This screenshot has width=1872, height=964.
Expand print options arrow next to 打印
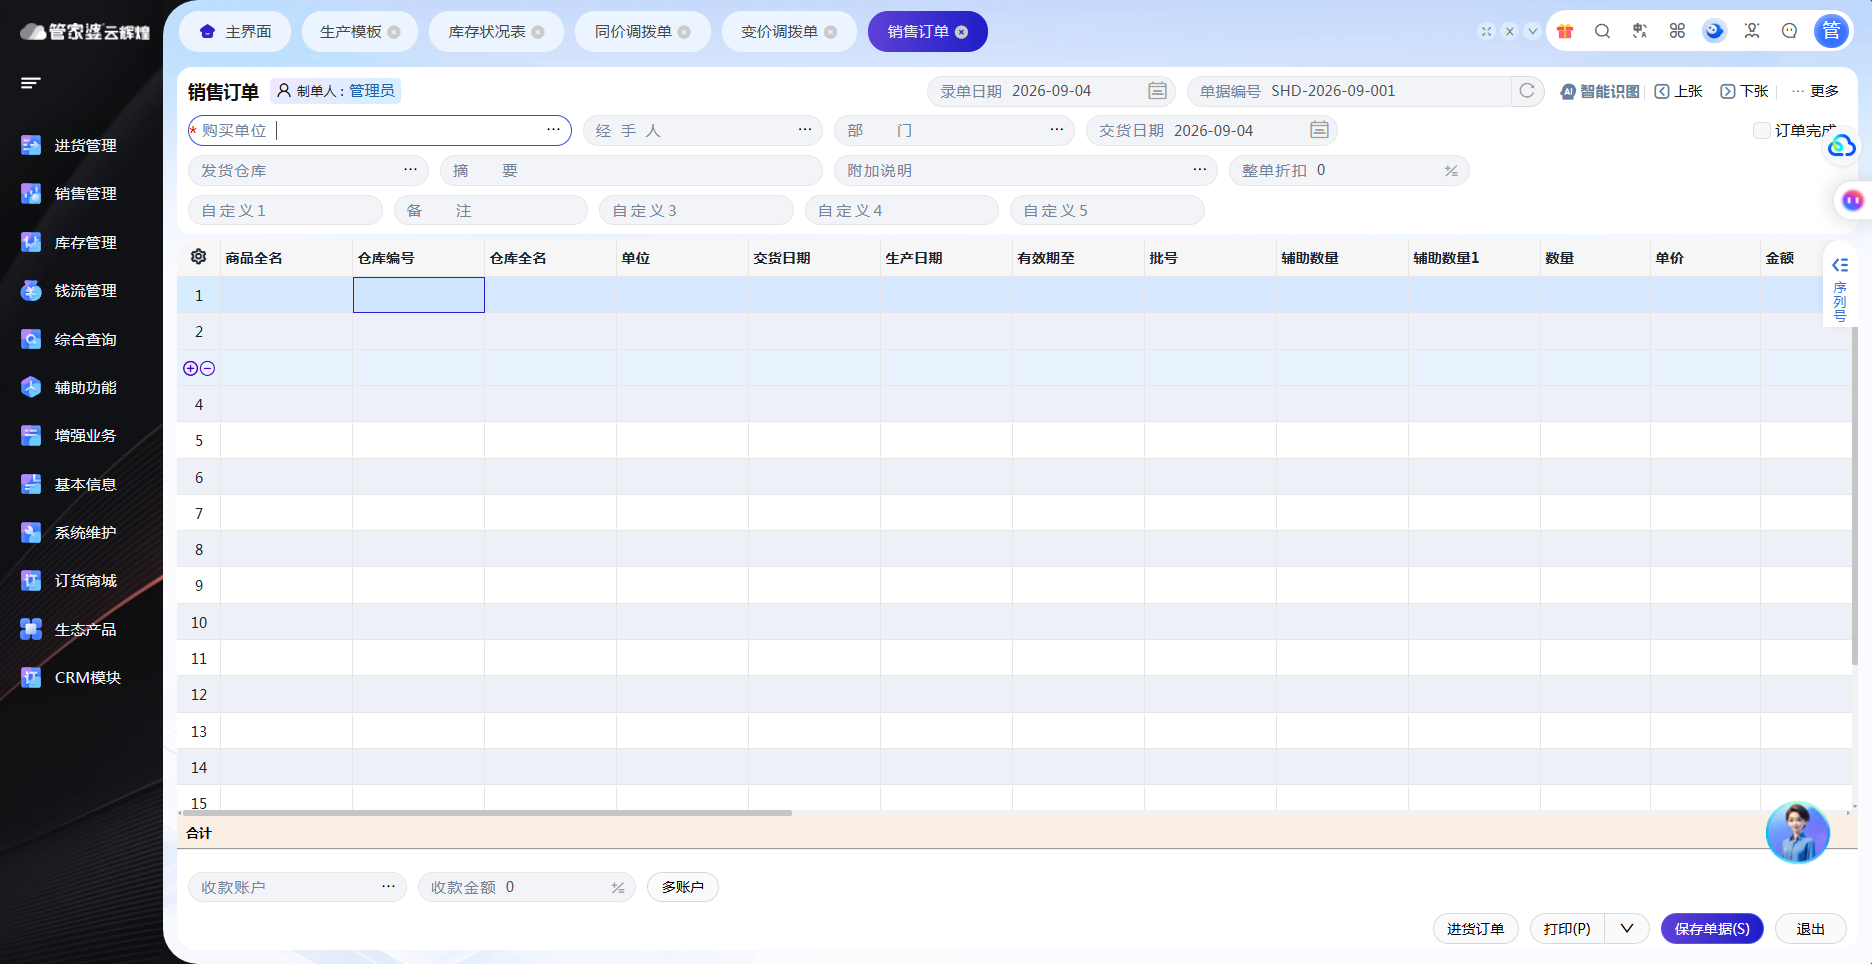(1627, 929)
